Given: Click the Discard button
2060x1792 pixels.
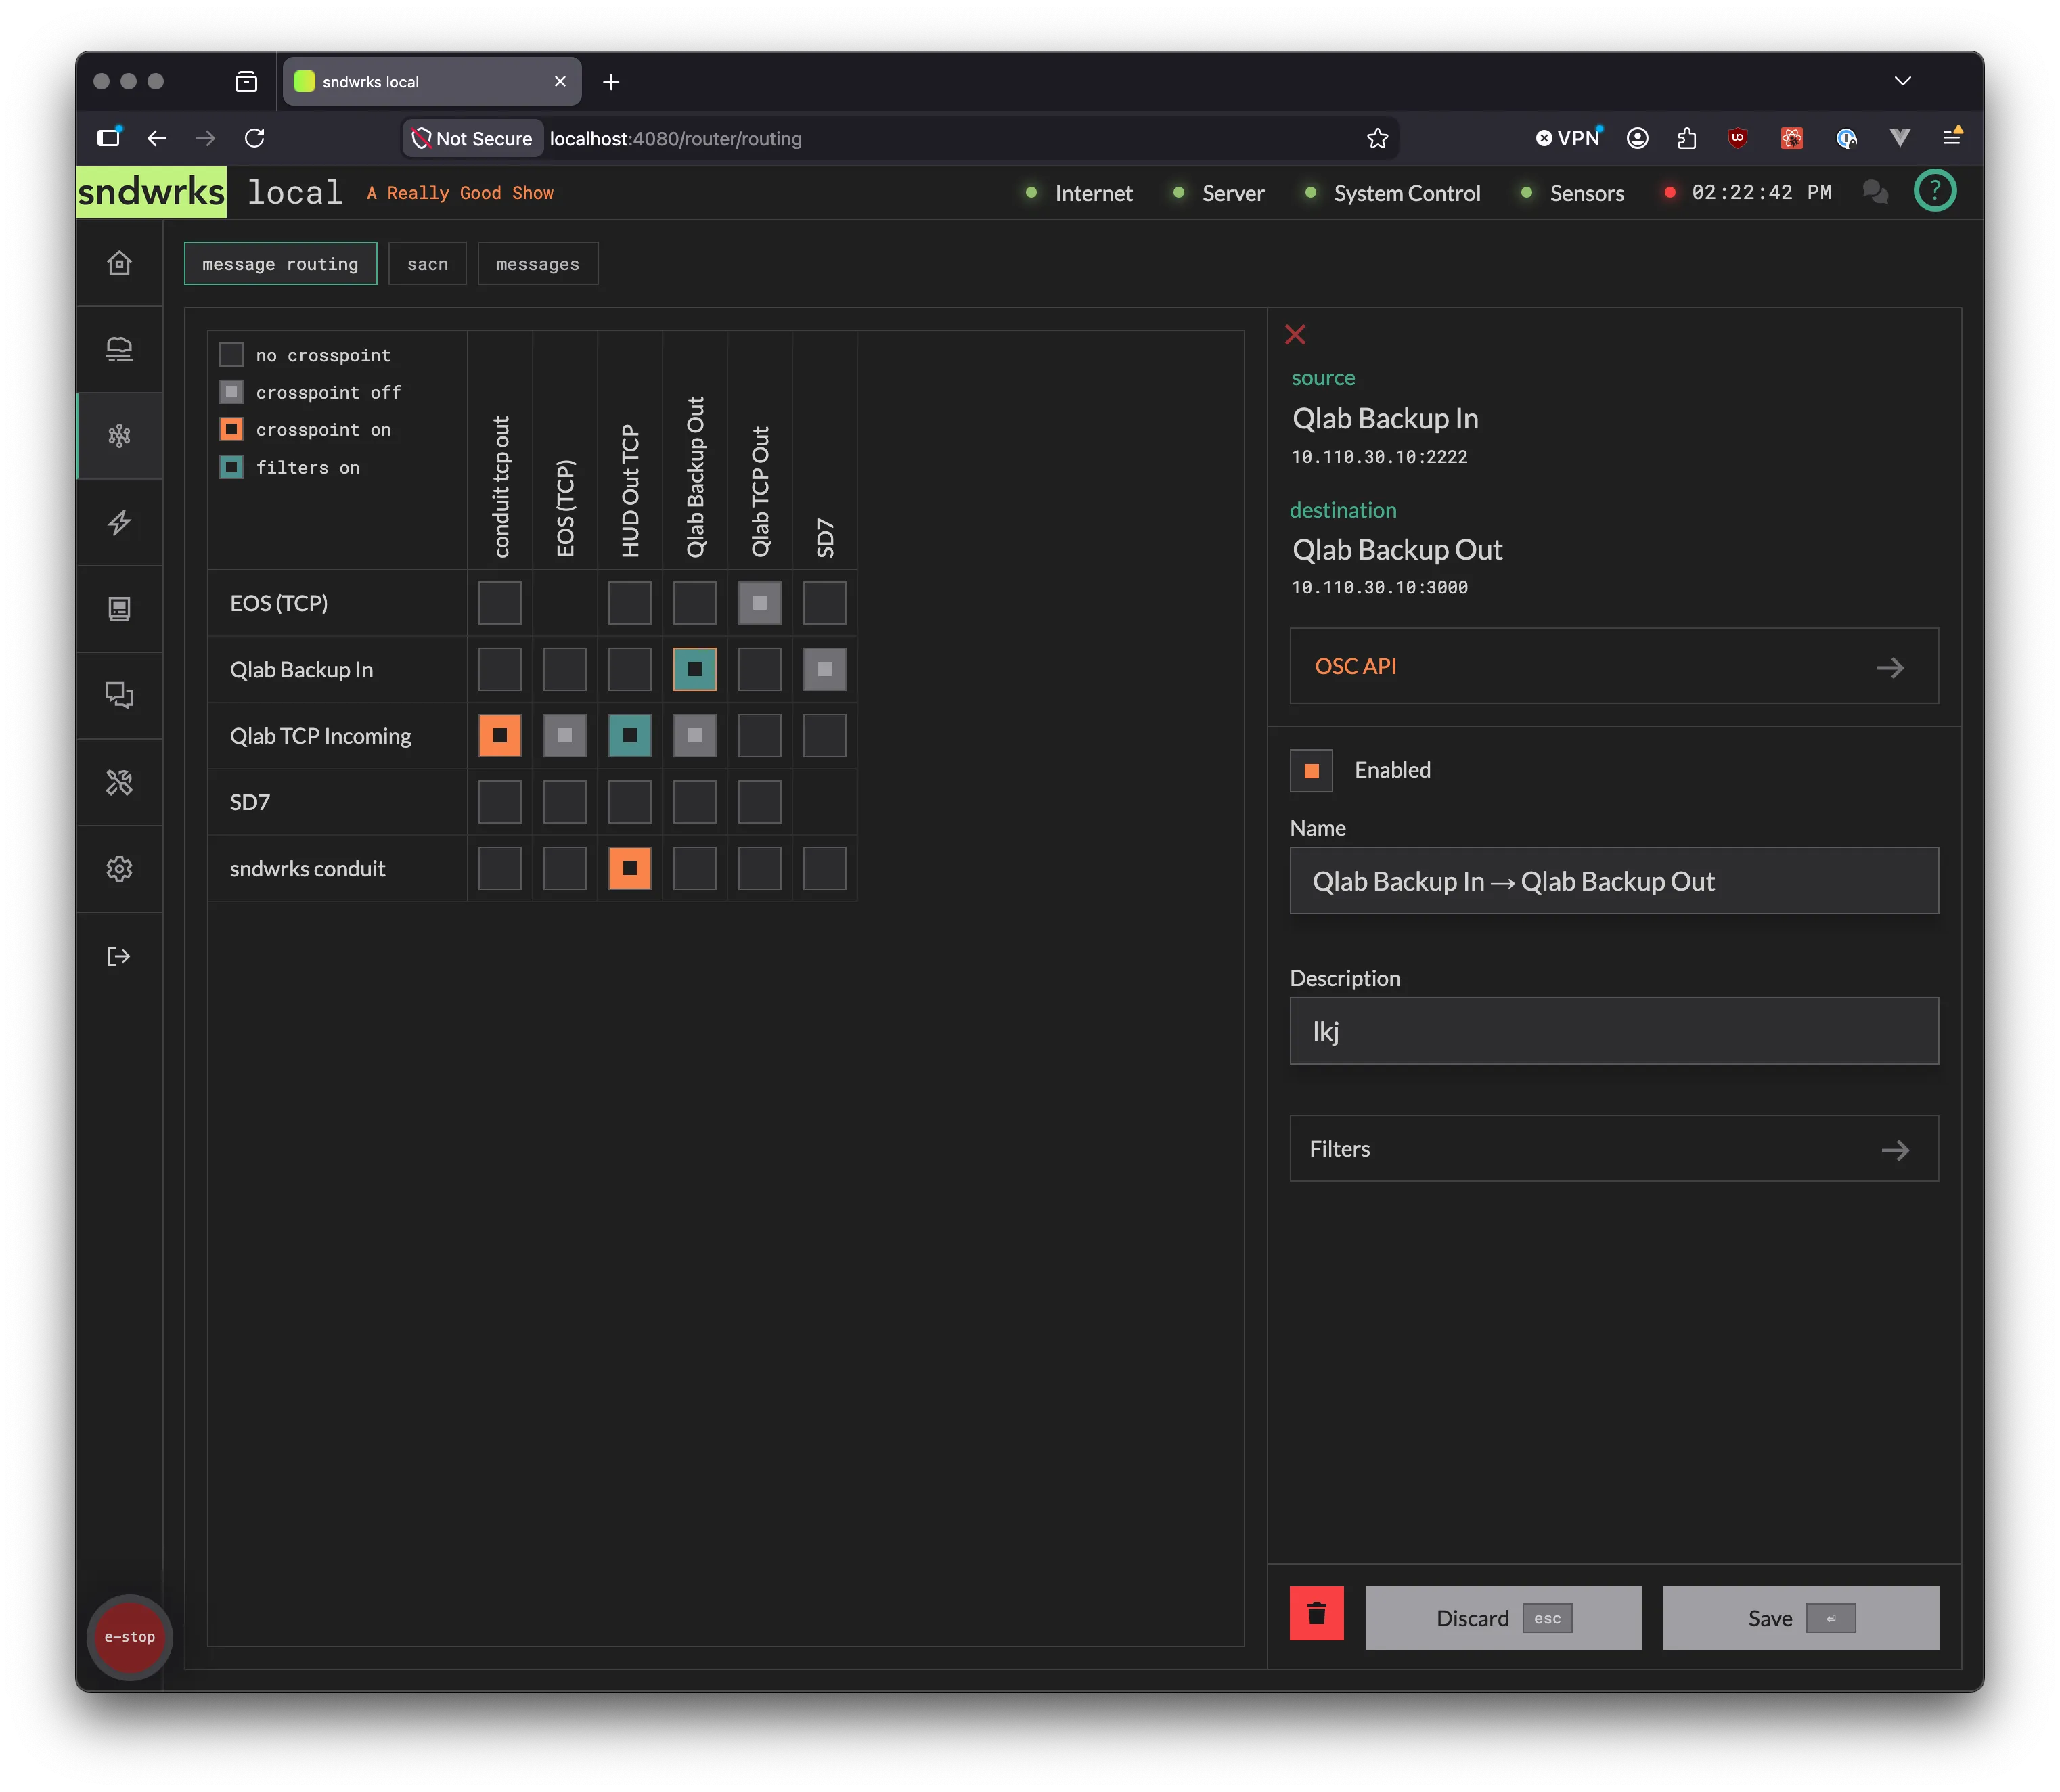Looking at the screenshot, I should (1502, 1617).
